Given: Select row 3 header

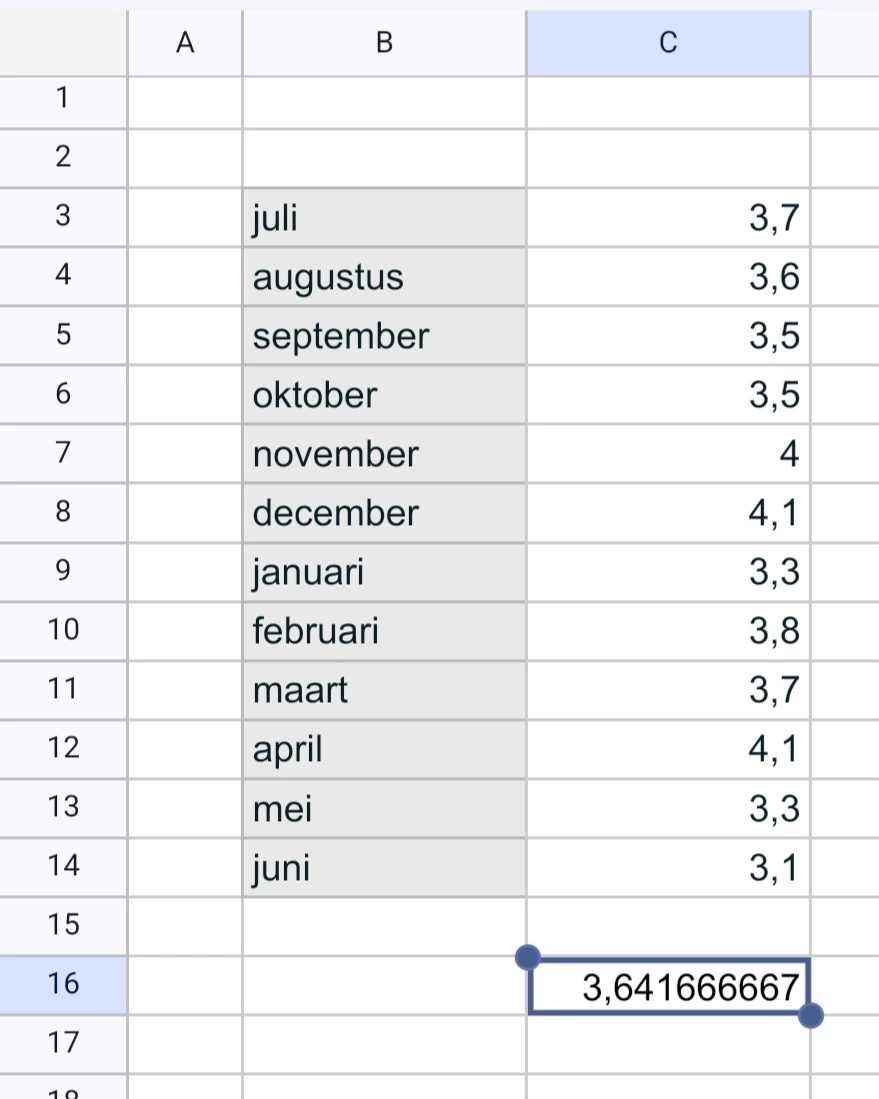Looking at the screenshot, I should (63, 216).
